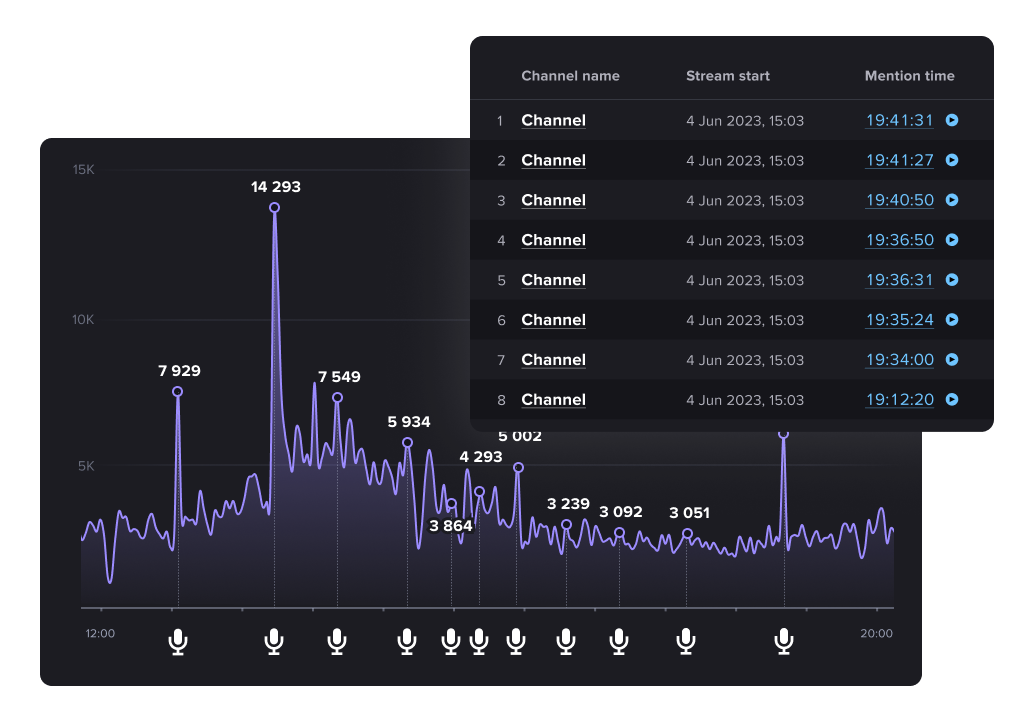Open the Channel link in row 8
This screenshot has height=722, width=1034.
pos(553,399)
